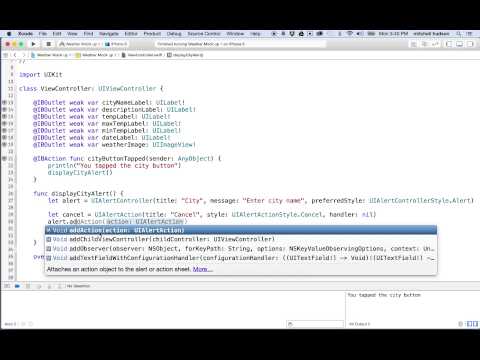The height and width of the screenshot is (360, 480).
Task: Go back in editor history
Action: (15, 55)
